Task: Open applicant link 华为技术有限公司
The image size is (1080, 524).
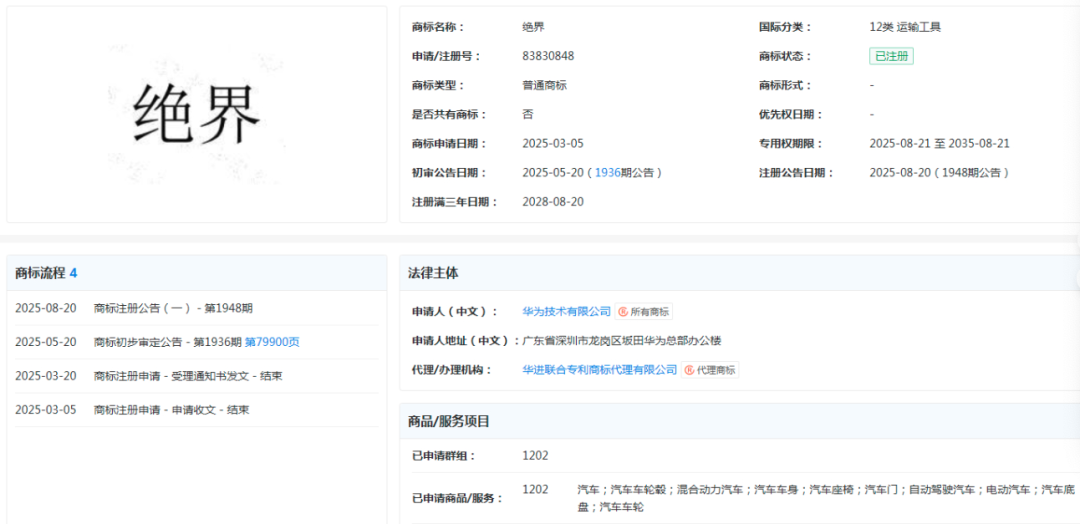Action: tap(566, 312)
